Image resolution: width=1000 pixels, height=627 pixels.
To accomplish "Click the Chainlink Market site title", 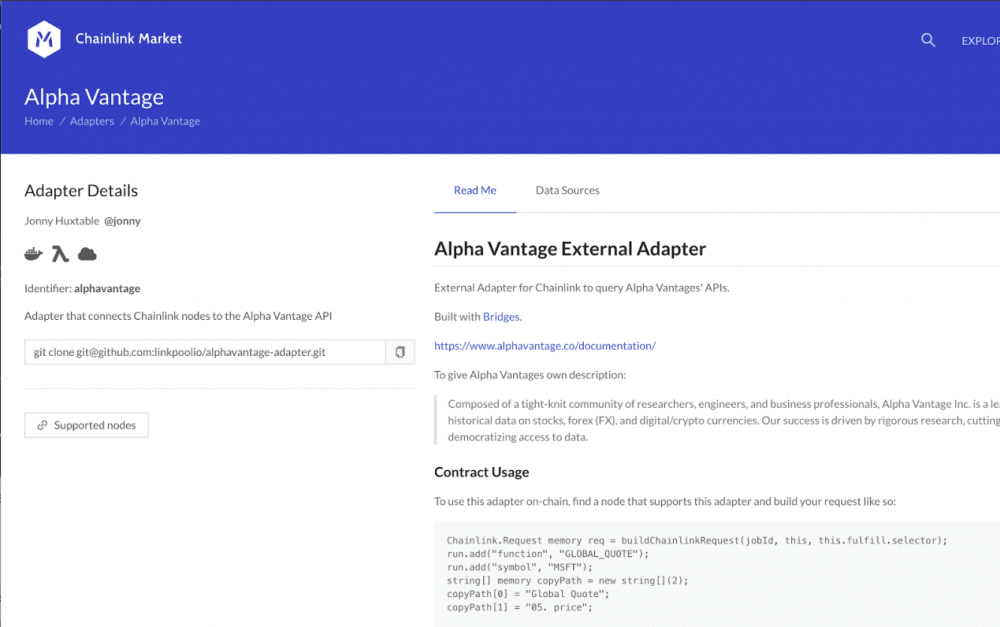I will [129, 39].
